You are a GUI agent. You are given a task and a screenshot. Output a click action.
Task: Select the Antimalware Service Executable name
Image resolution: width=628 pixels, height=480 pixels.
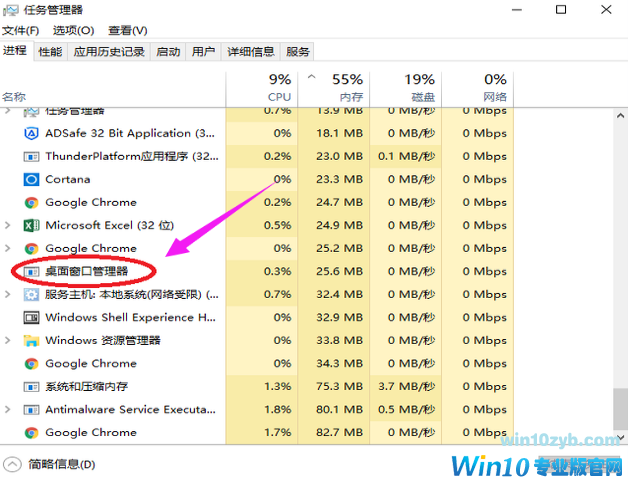131,409
